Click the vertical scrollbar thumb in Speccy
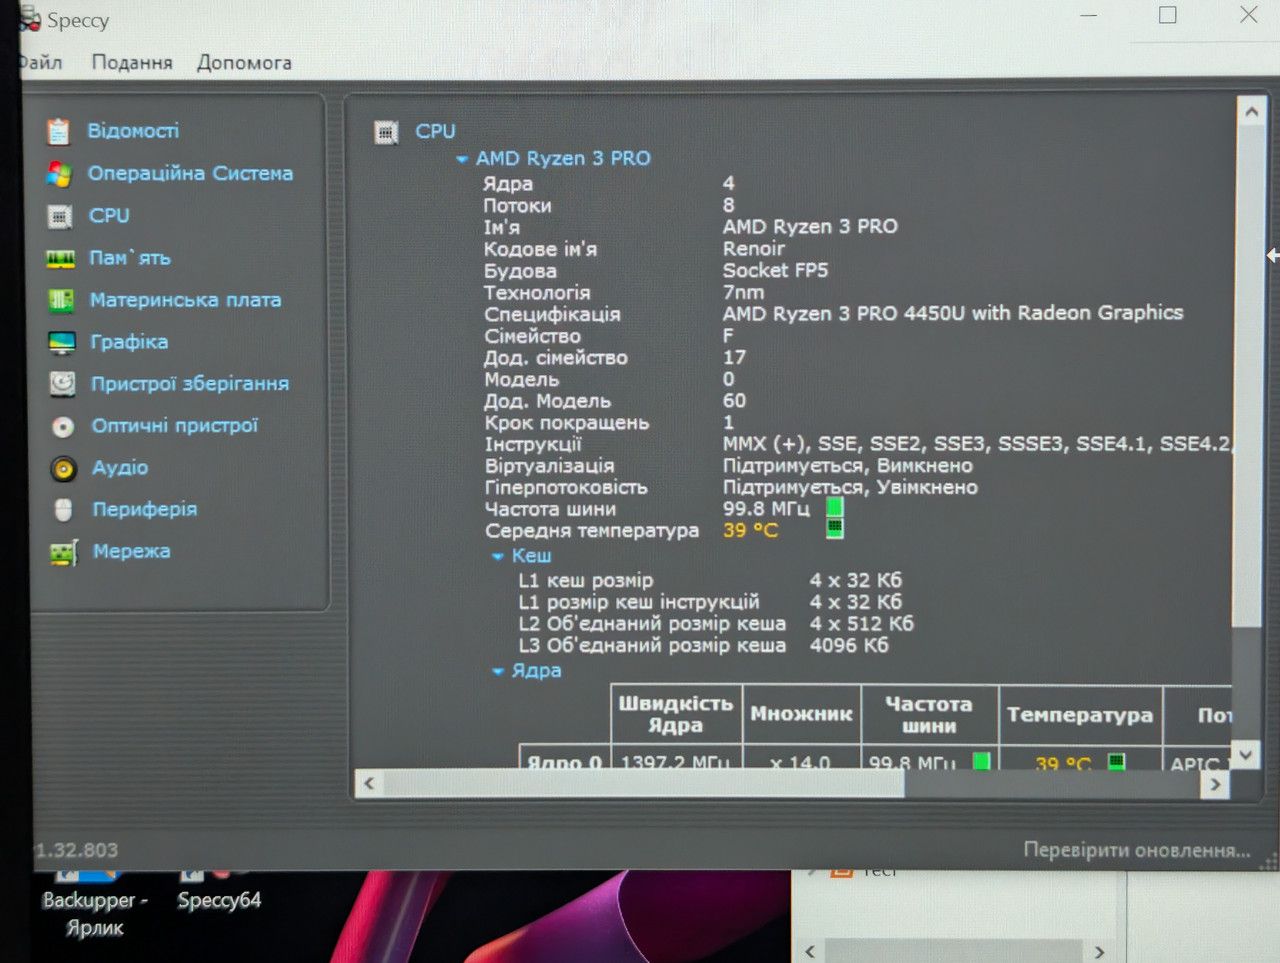Viewport: 1280px width, 963px height. (1248, 377)
